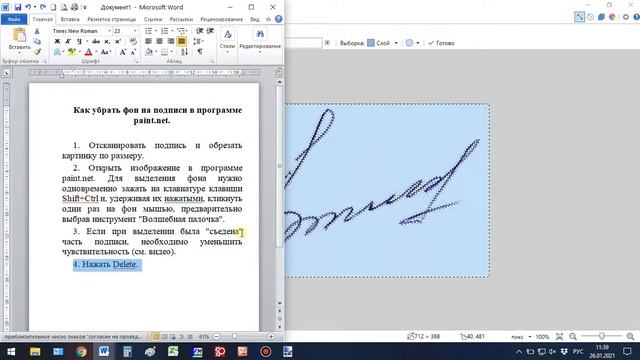This screenshot has width=640, height=360.
Task: Toggle strikethrough (abc) formatting
Action: pos(96,41)
